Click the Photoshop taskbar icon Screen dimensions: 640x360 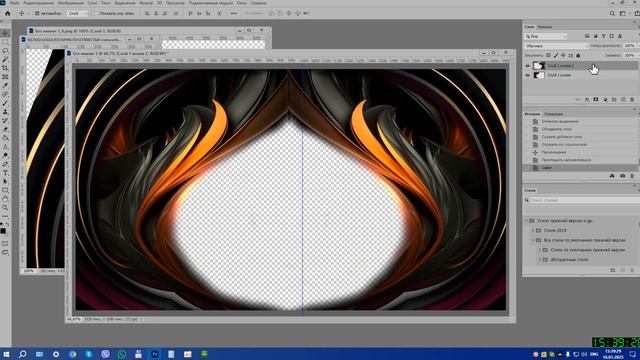[155, 354]
